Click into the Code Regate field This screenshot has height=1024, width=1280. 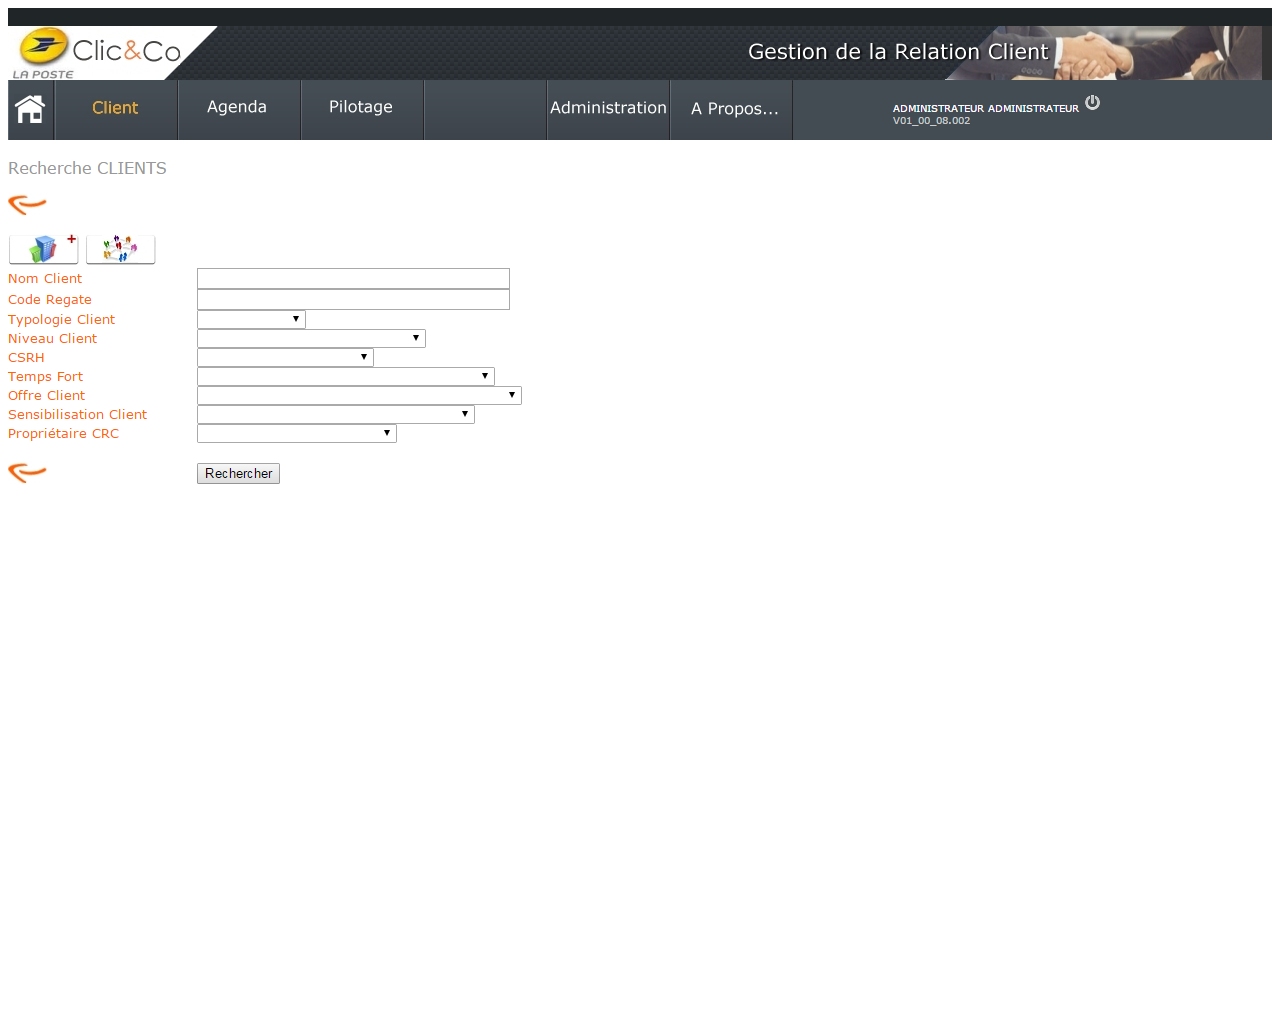point(353,300)
